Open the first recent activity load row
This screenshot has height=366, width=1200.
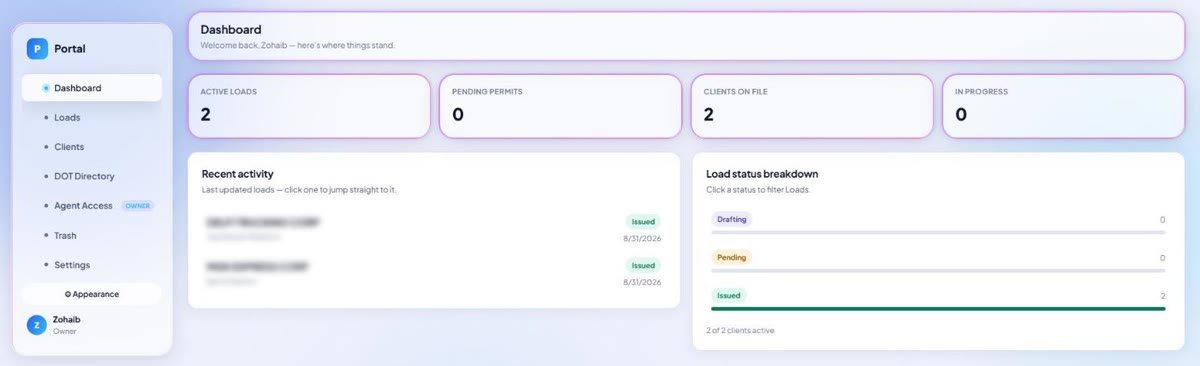tap(433, 228)
